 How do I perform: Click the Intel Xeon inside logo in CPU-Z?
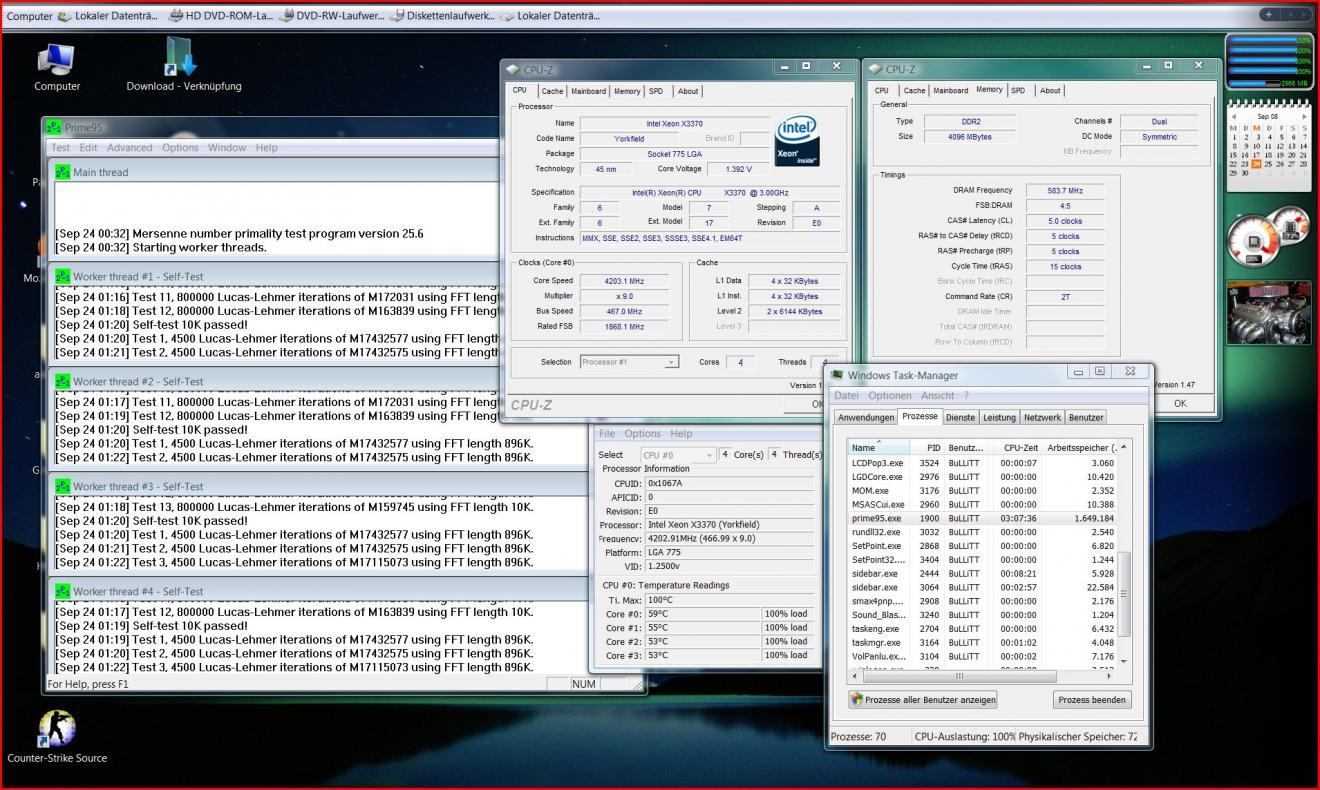pos(797,141)
